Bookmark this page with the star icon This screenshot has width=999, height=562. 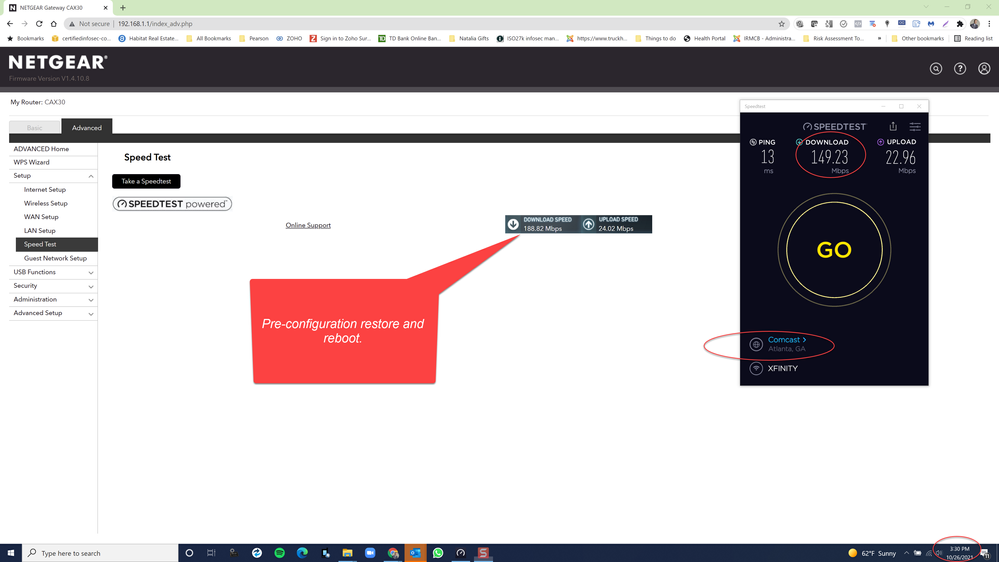pyautogui.click(x=781, y=24)
